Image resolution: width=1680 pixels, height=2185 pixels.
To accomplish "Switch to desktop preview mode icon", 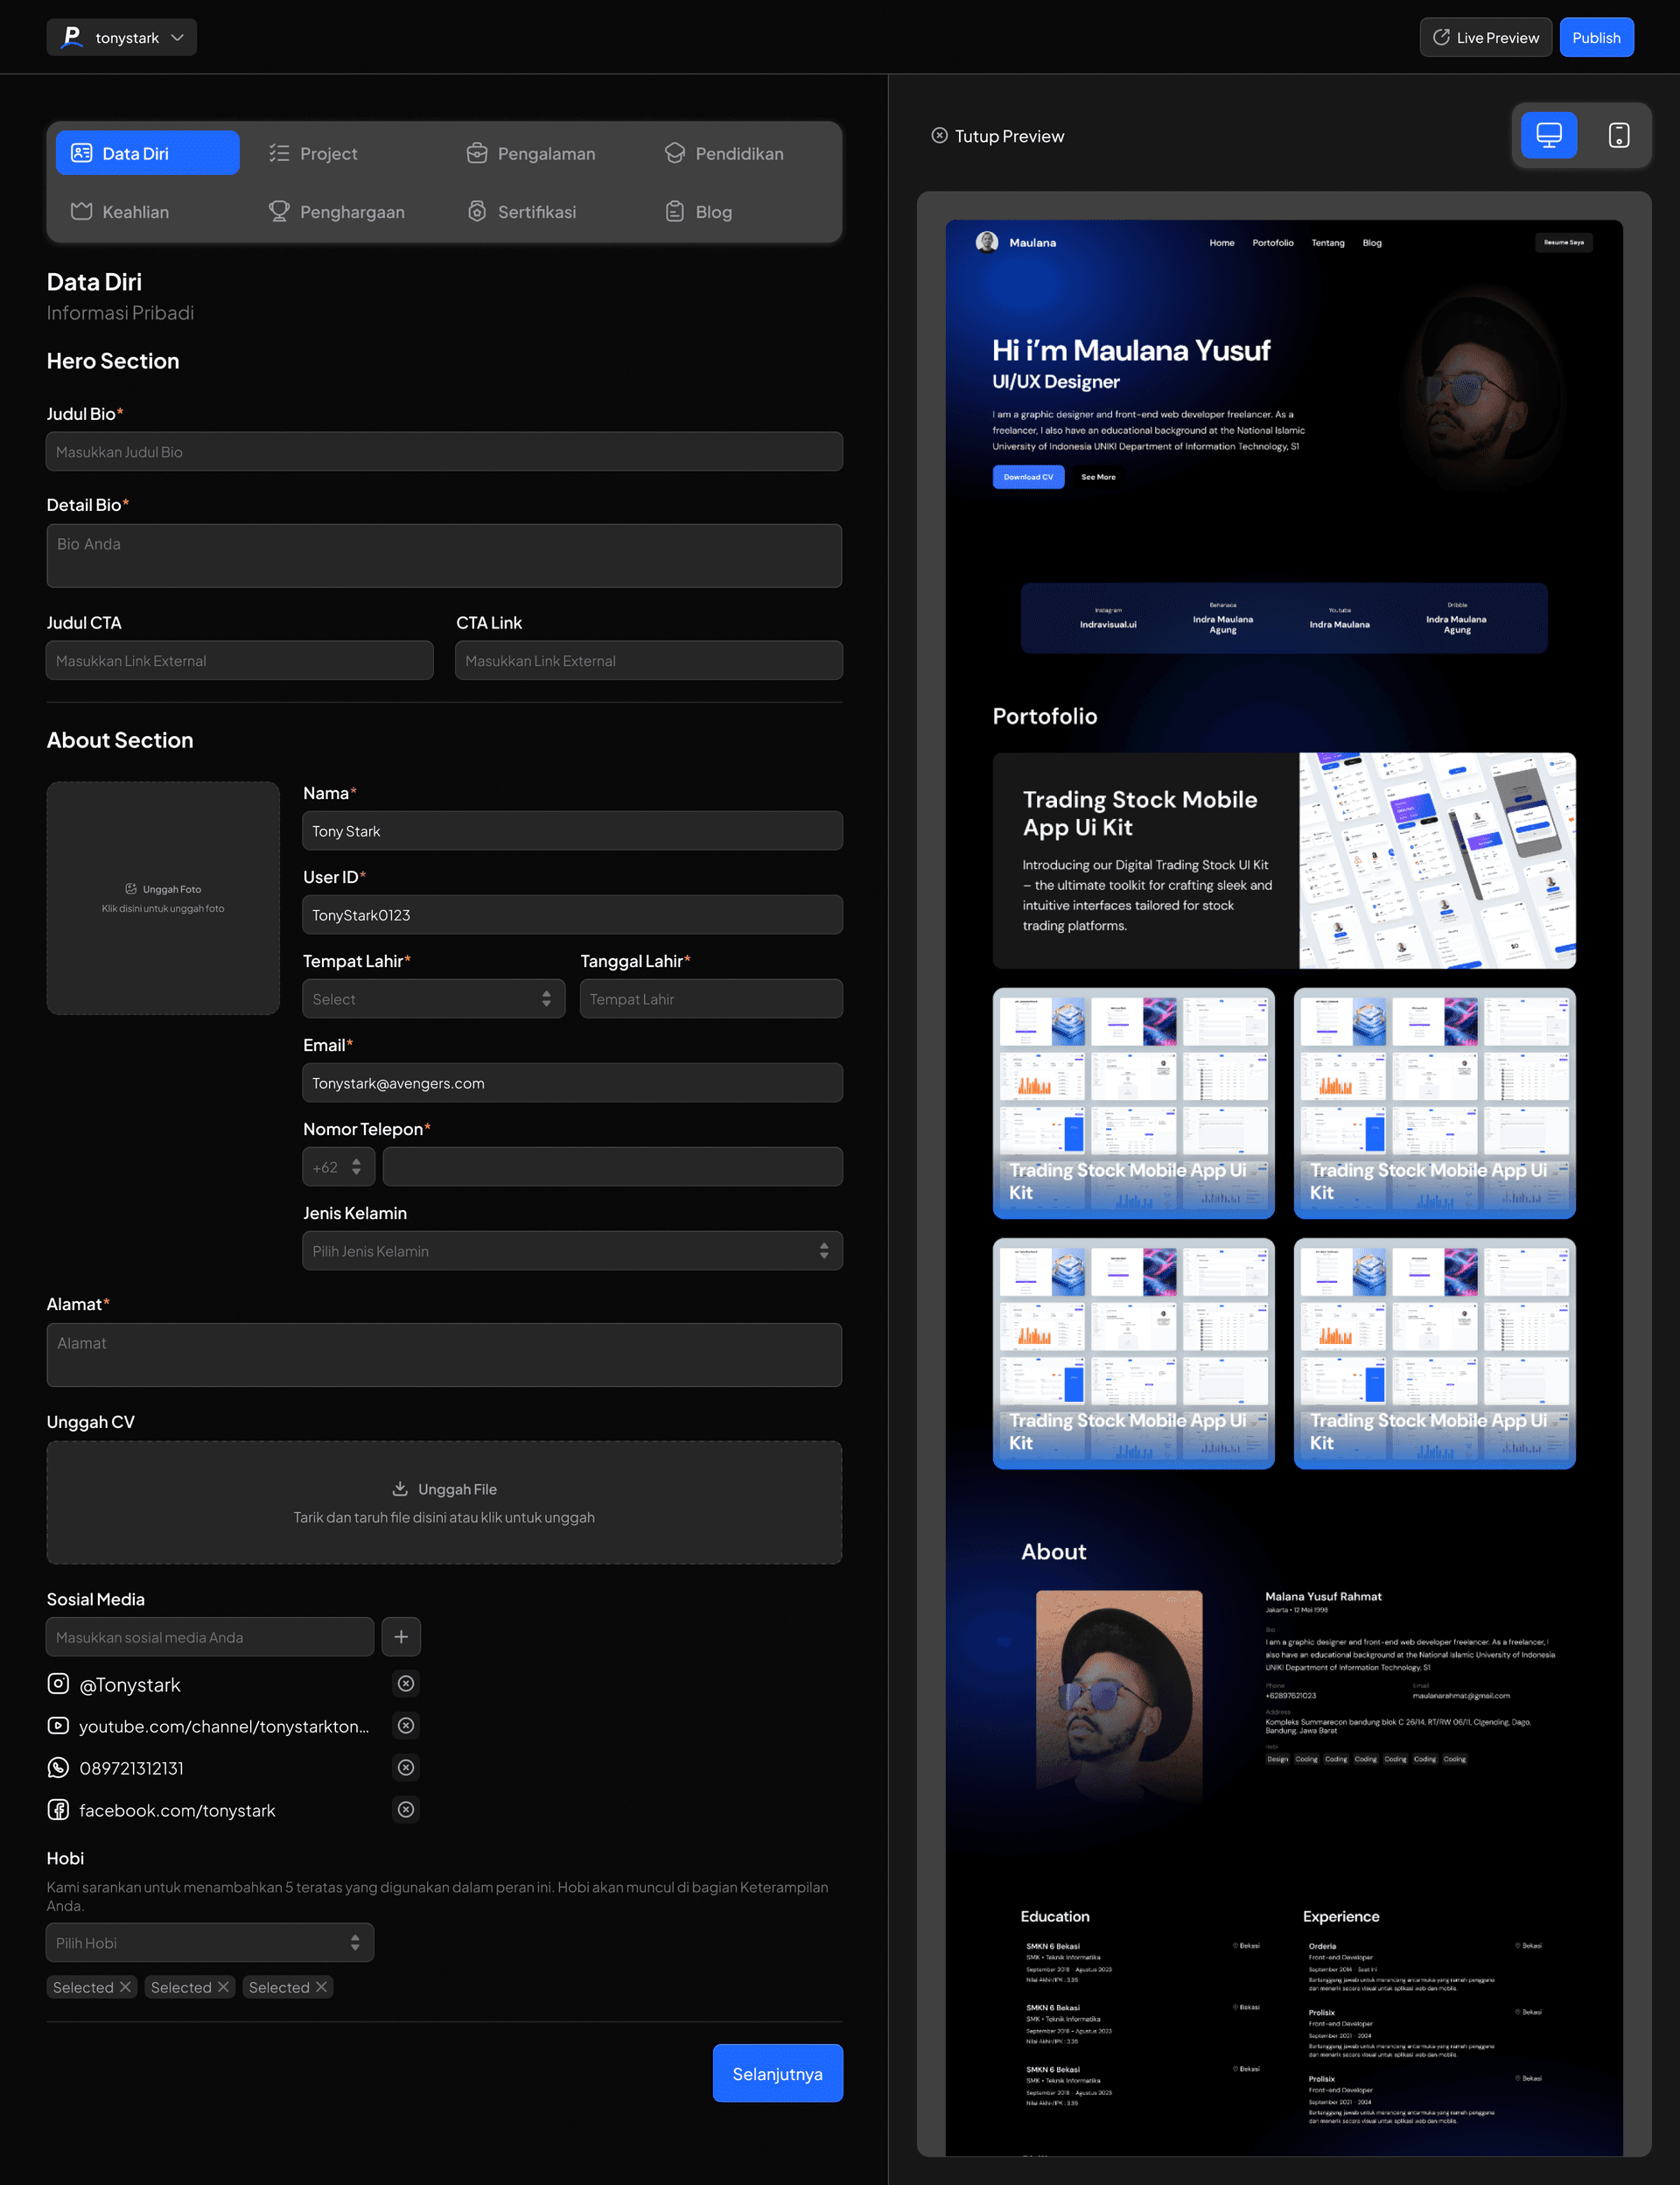I will point(1548,135).
